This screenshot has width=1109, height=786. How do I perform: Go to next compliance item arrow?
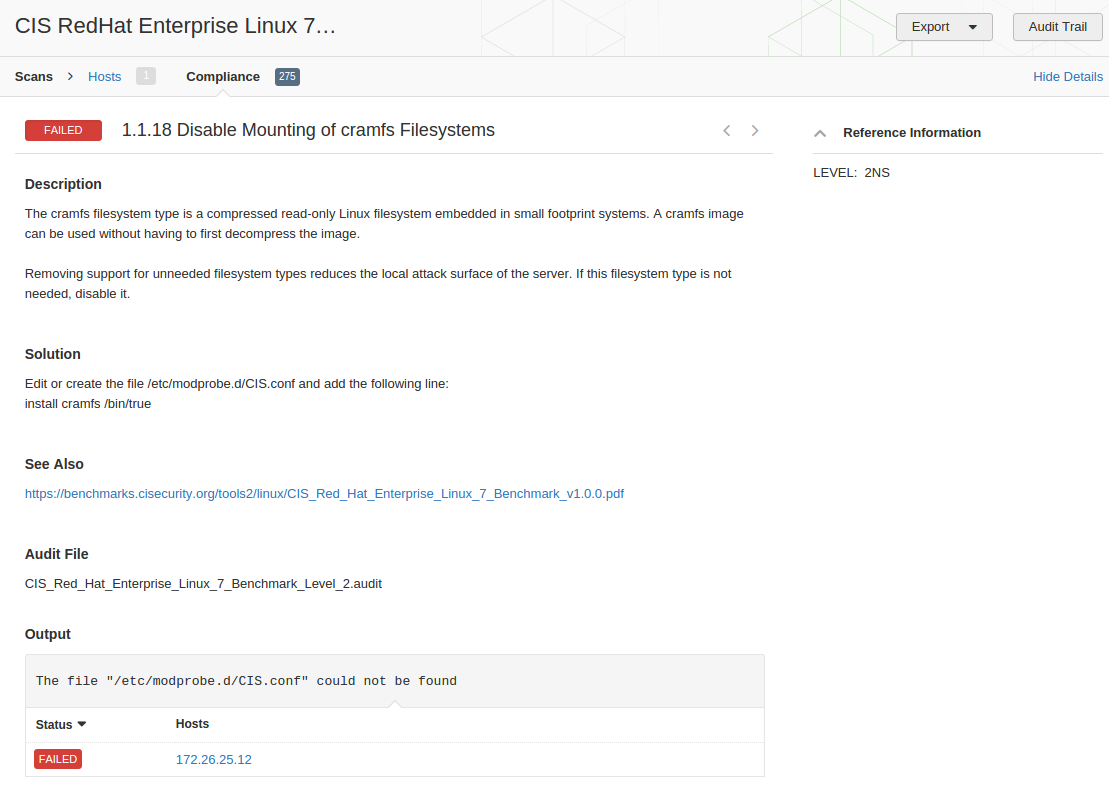coord(755,130)
